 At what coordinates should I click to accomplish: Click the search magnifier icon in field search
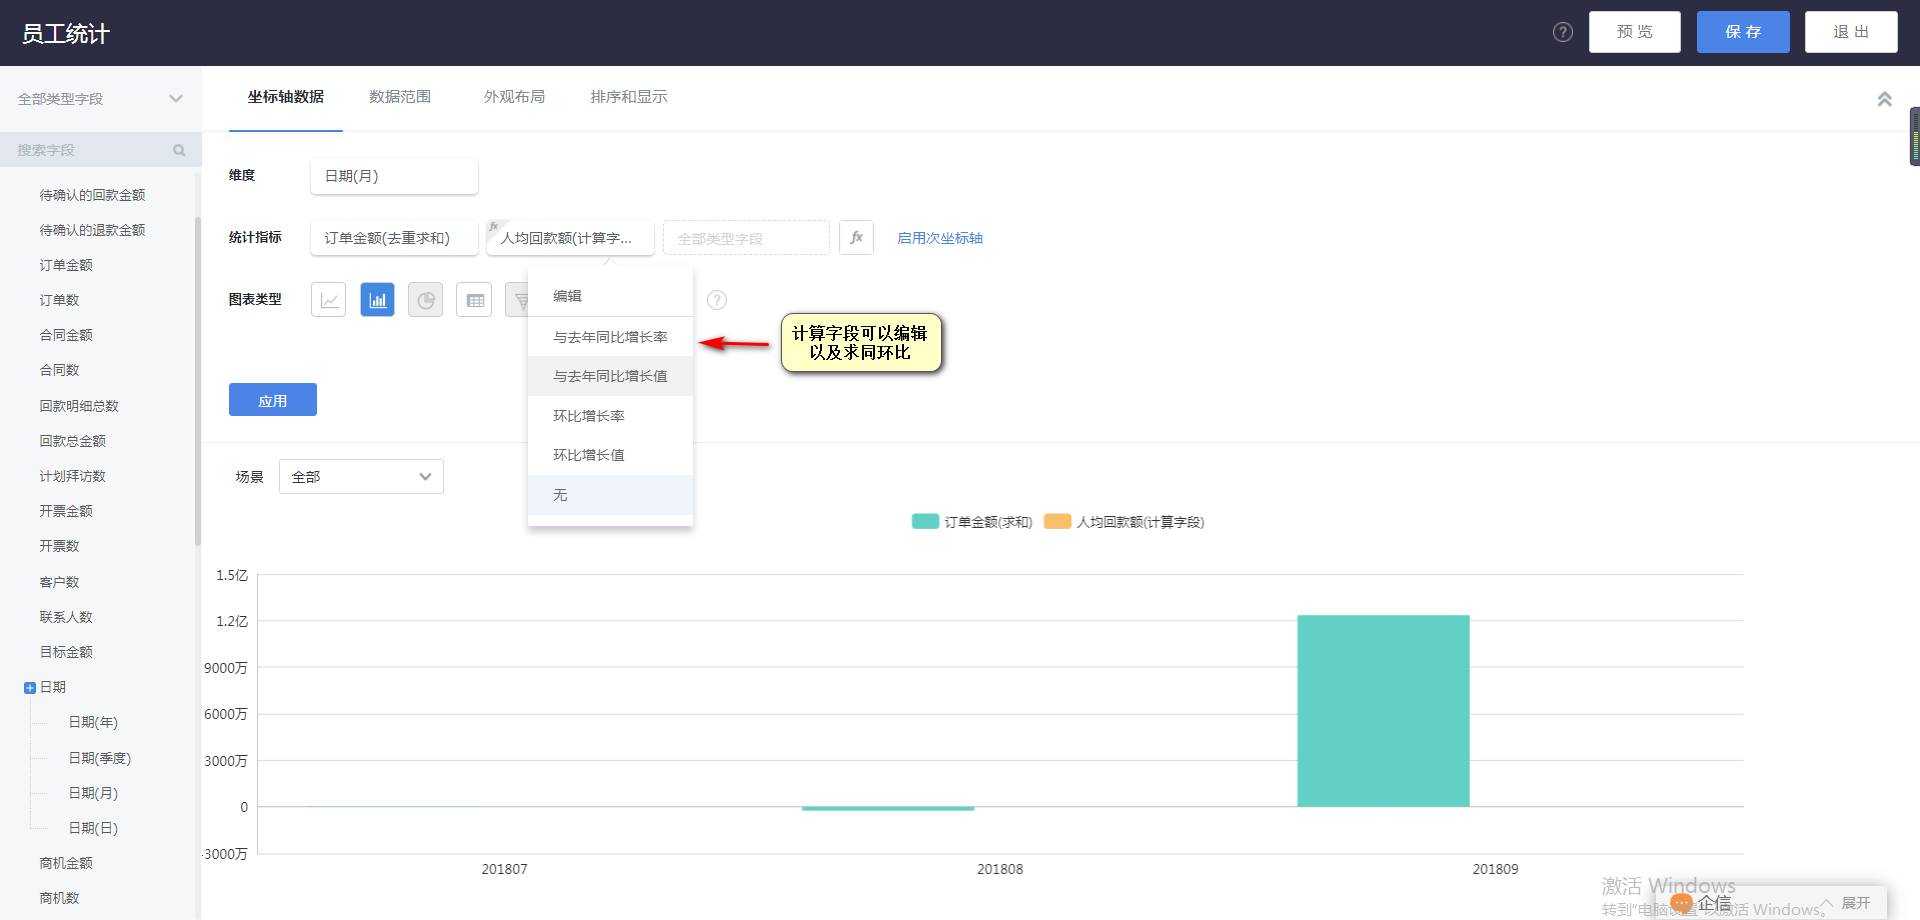(179, 150)
